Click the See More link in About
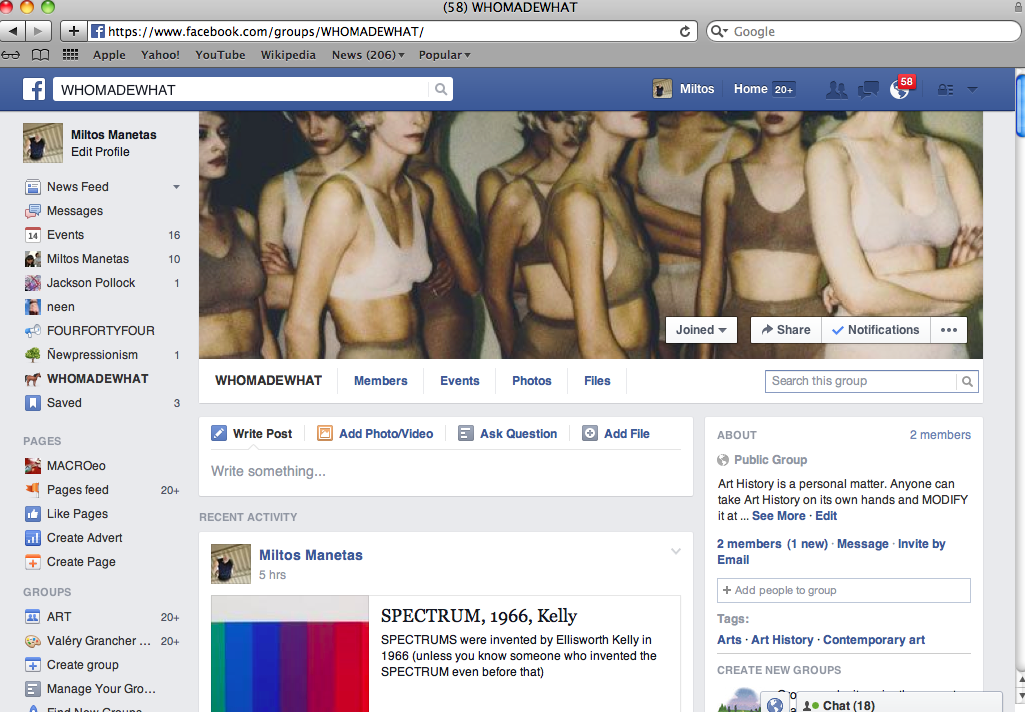The image size is (1025, 712). (779, 516)
